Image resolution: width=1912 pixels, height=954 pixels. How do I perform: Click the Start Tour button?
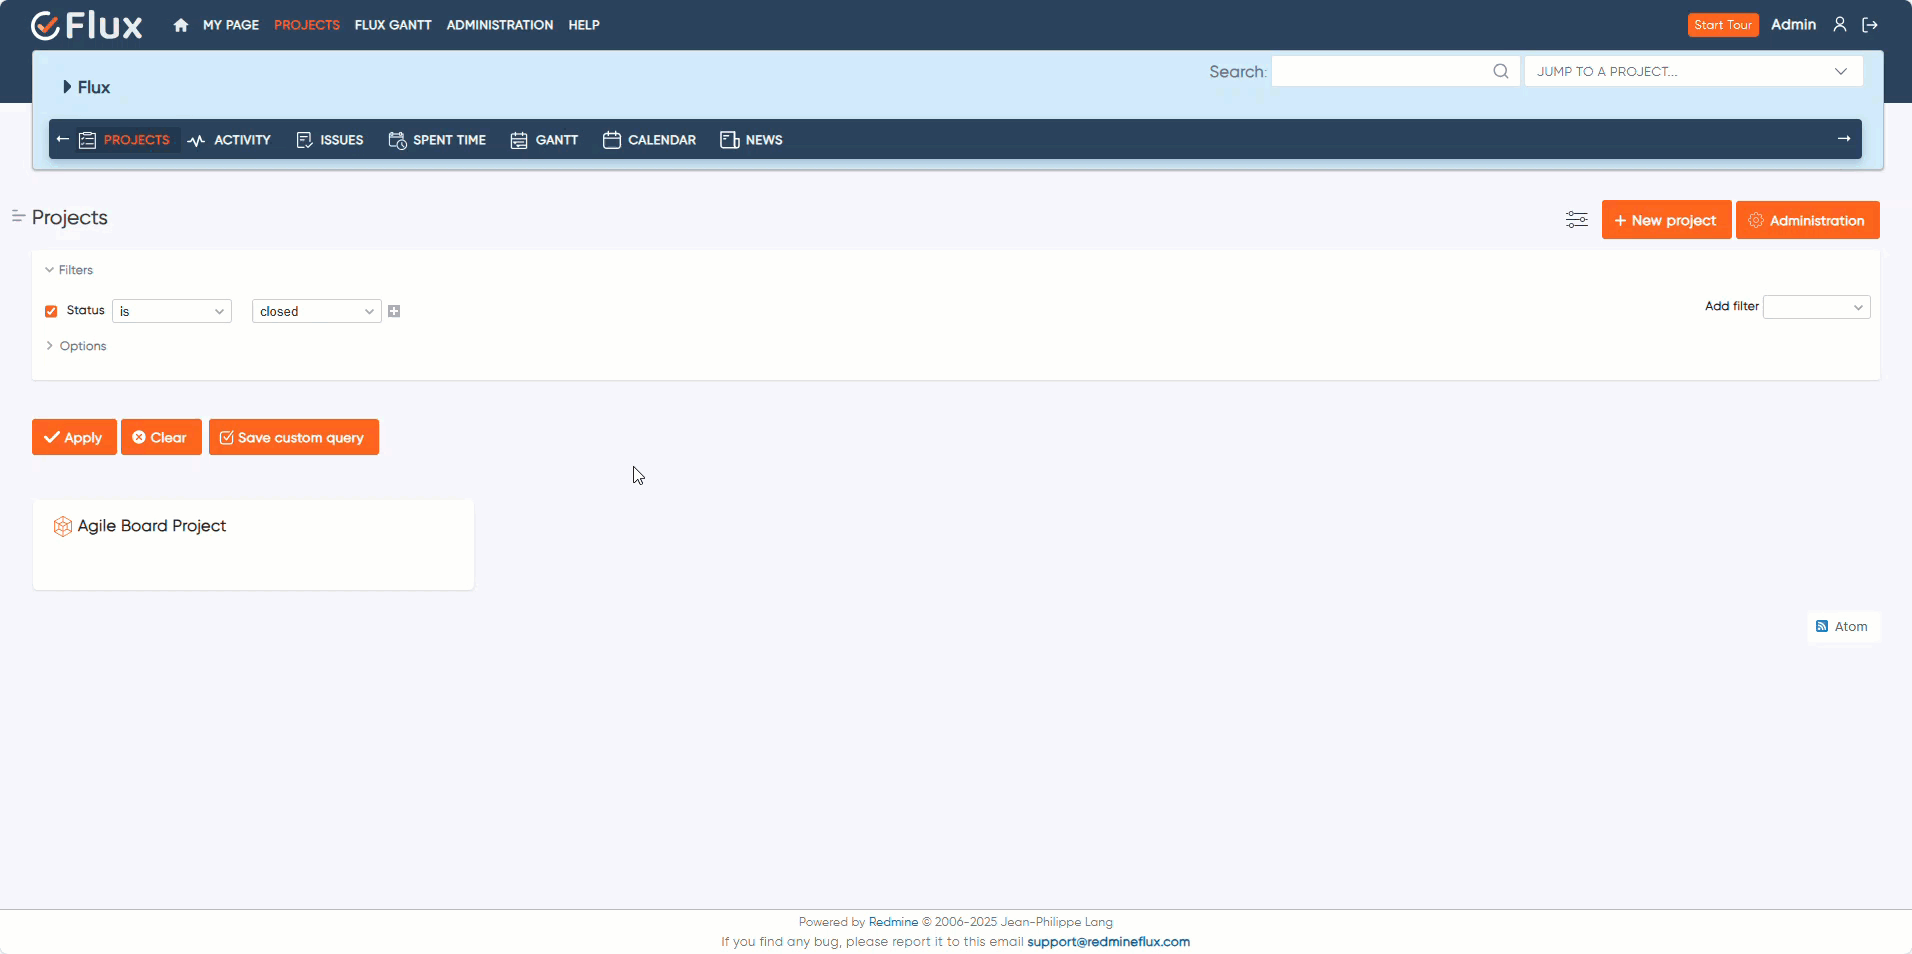[x=1723, y=25]
